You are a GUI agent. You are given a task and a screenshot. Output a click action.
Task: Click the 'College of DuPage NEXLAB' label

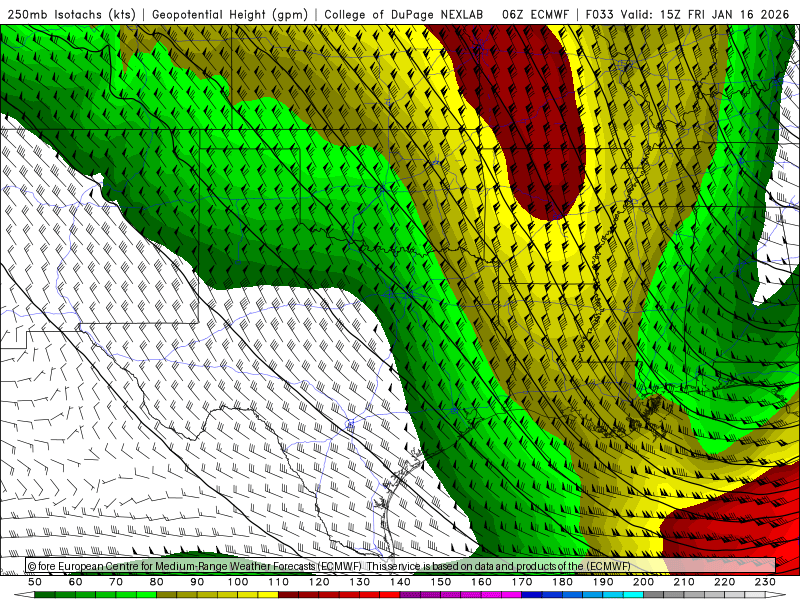click(x=404, y=14)
